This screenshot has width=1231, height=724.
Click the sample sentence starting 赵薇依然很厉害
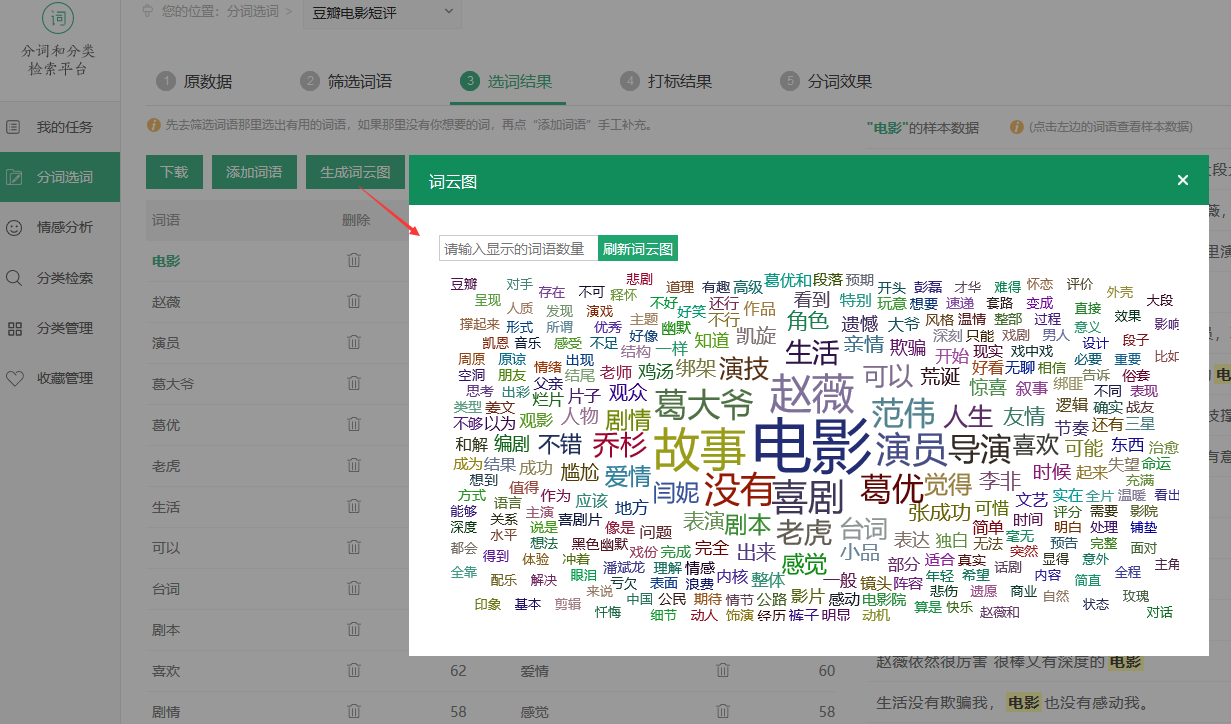pyautogui.click(x=1008, y=662)
